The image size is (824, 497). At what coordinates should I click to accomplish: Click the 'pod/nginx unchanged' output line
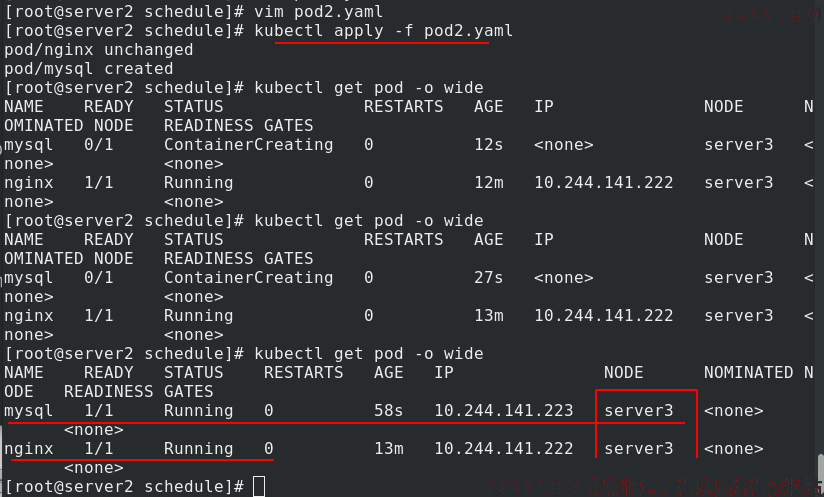[98, 50]
